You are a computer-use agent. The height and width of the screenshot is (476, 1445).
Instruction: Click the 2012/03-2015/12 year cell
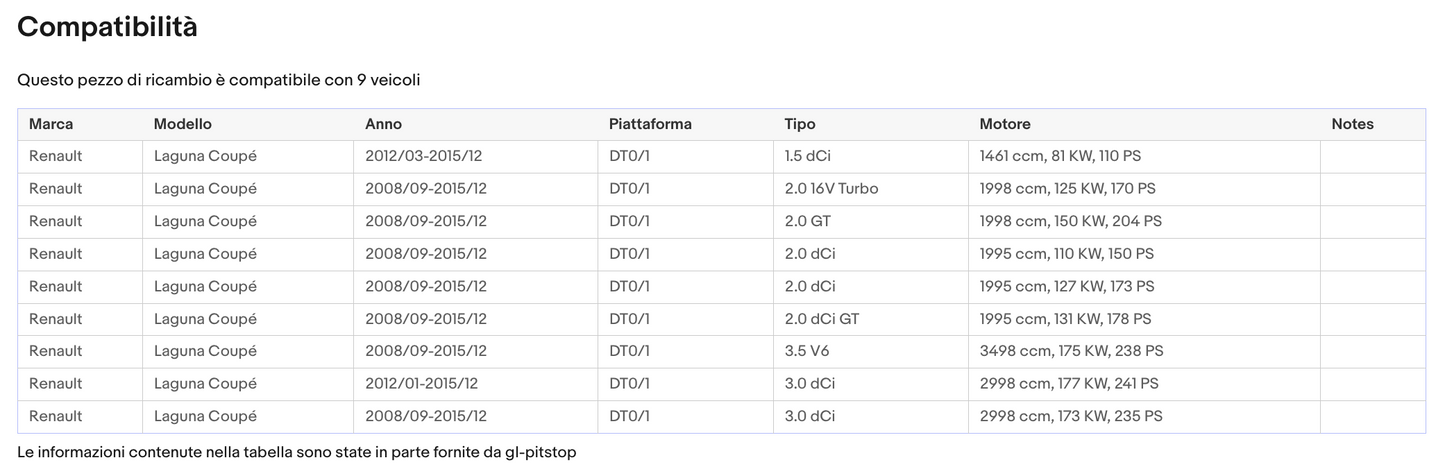pos(426,156)
